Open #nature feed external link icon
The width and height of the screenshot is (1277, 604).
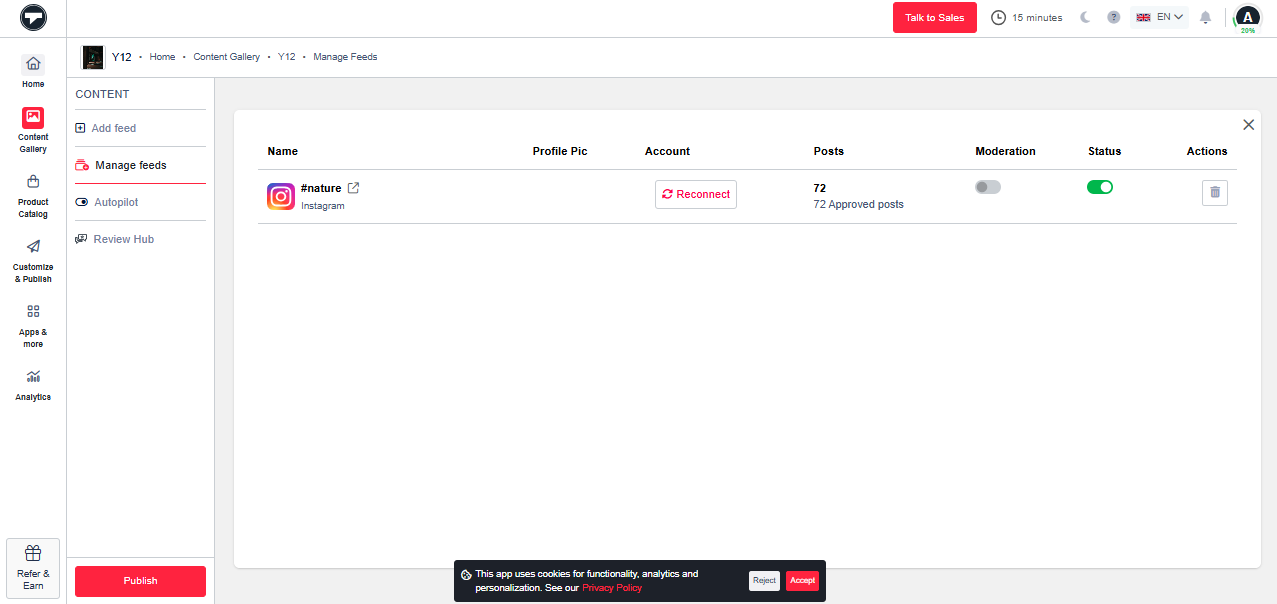pos(353,188)
